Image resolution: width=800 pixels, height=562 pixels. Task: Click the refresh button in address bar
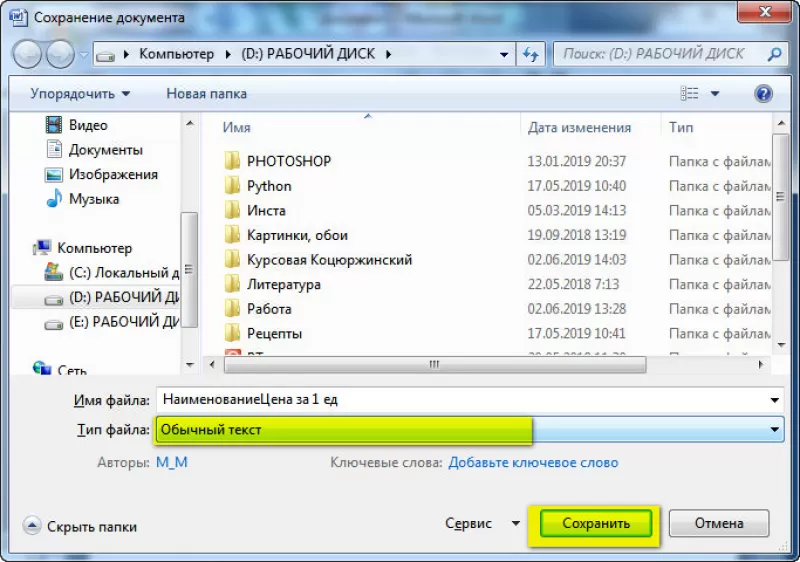pyautogui.click(x=531, y=55)
